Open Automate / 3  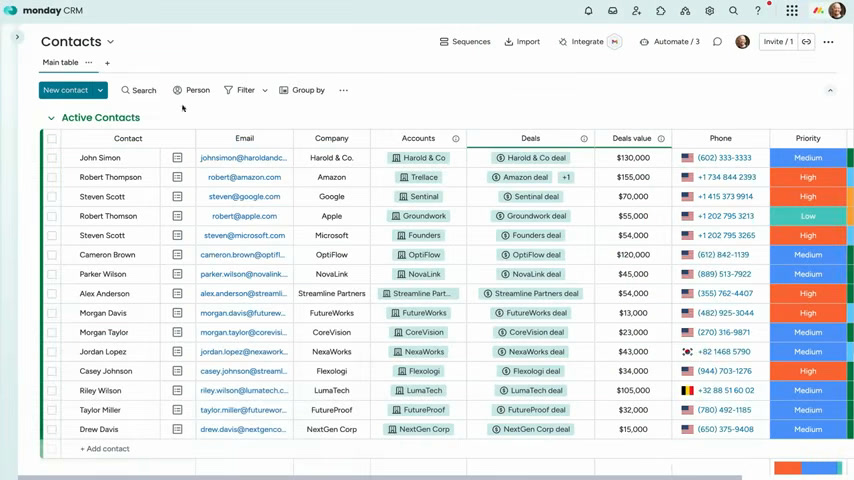tap(670, 42)
